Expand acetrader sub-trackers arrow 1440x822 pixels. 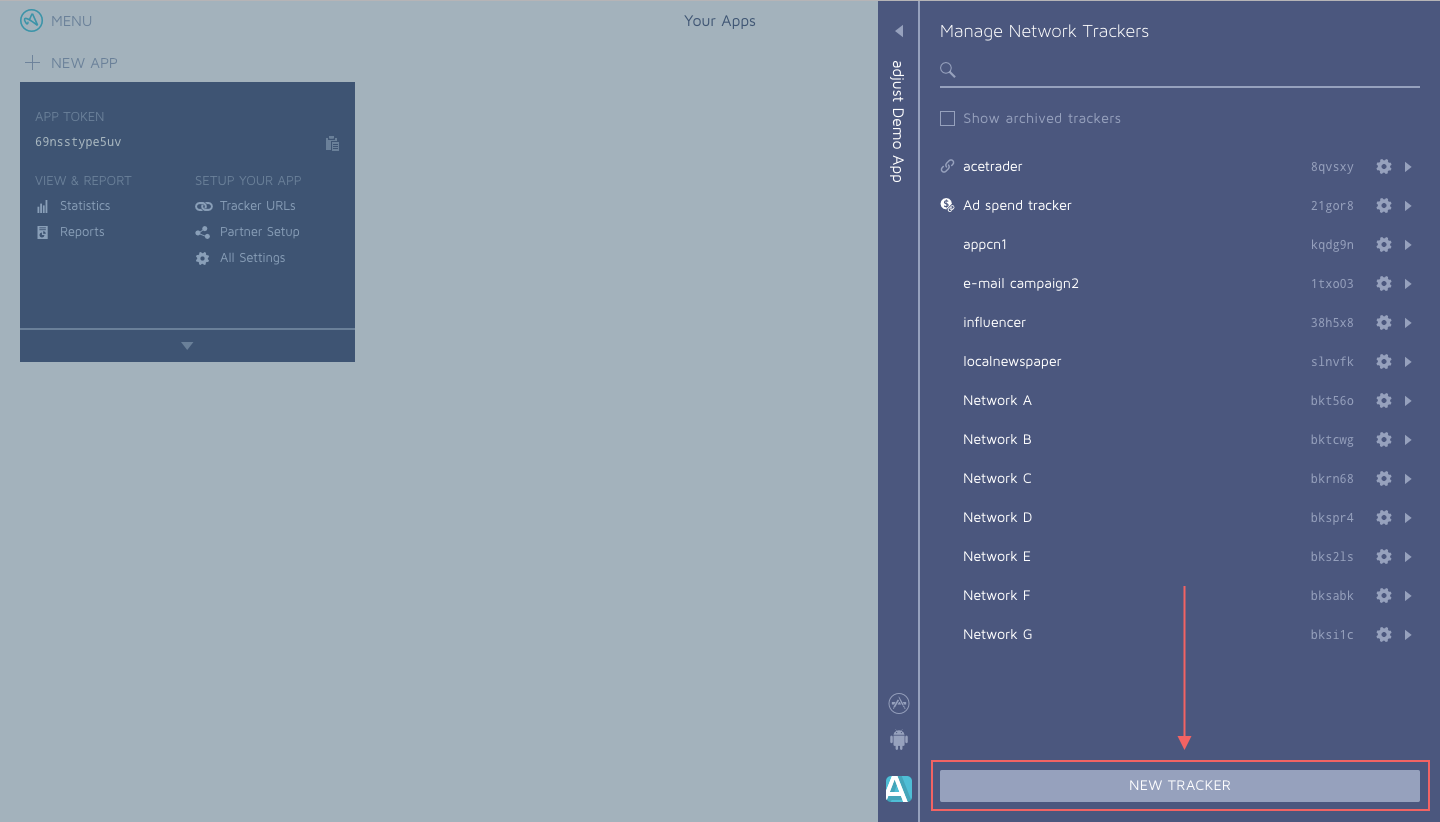click(x=1408, y=167)
